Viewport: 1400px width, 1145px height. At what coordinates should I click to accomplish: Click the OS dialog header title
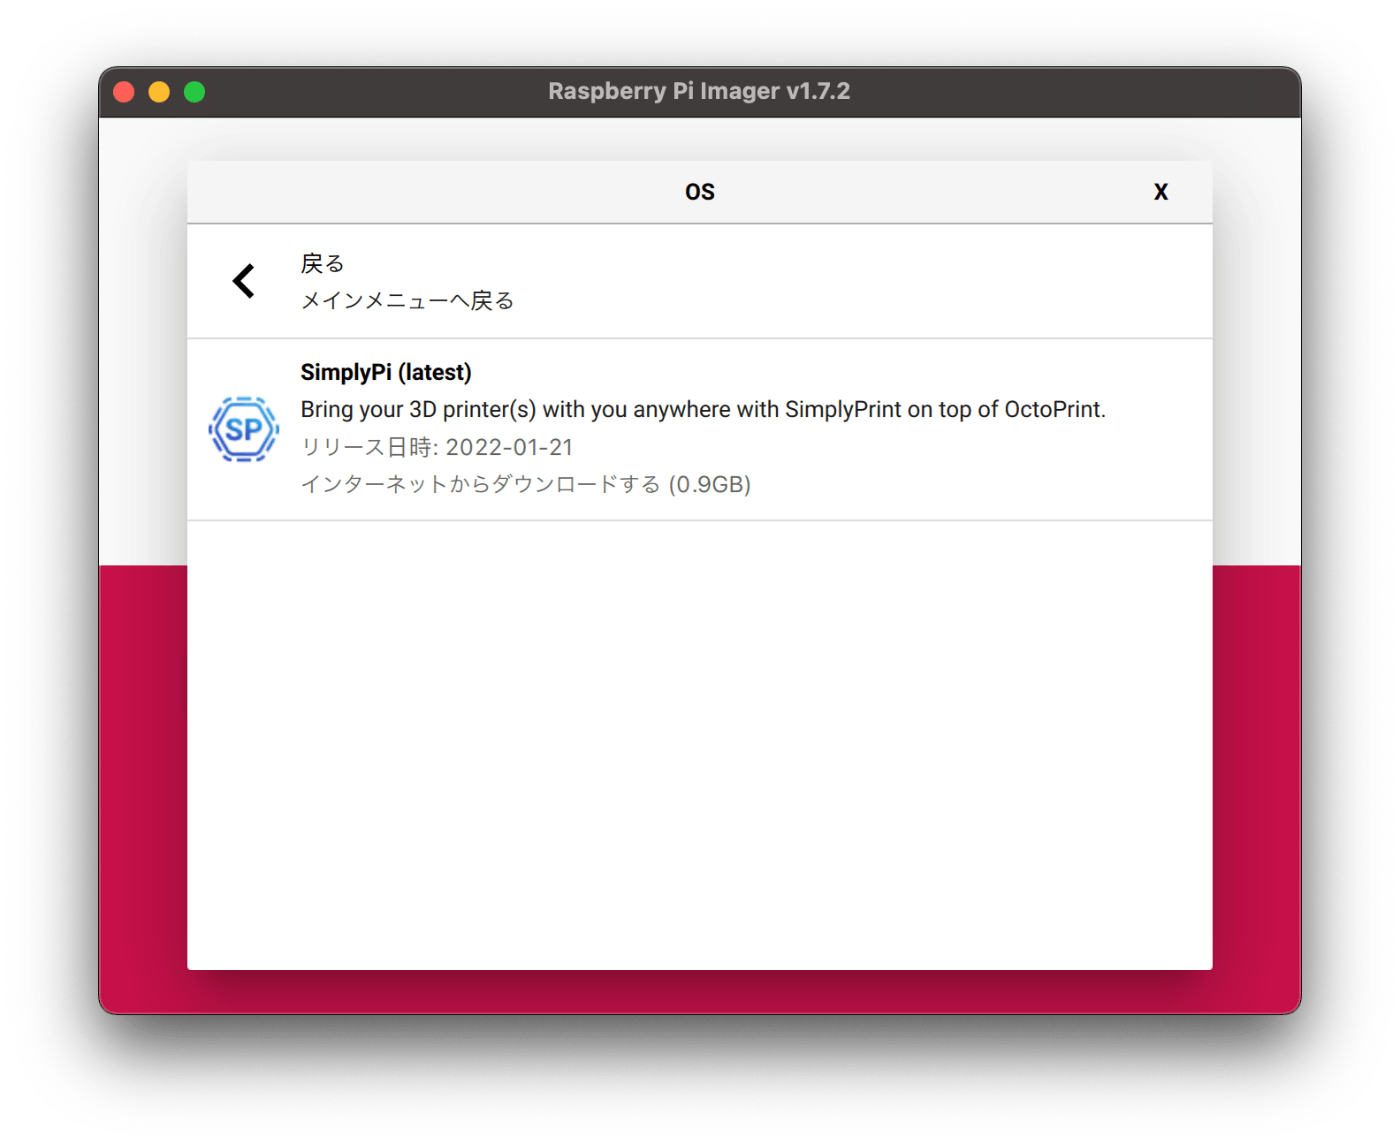(700, 192)
